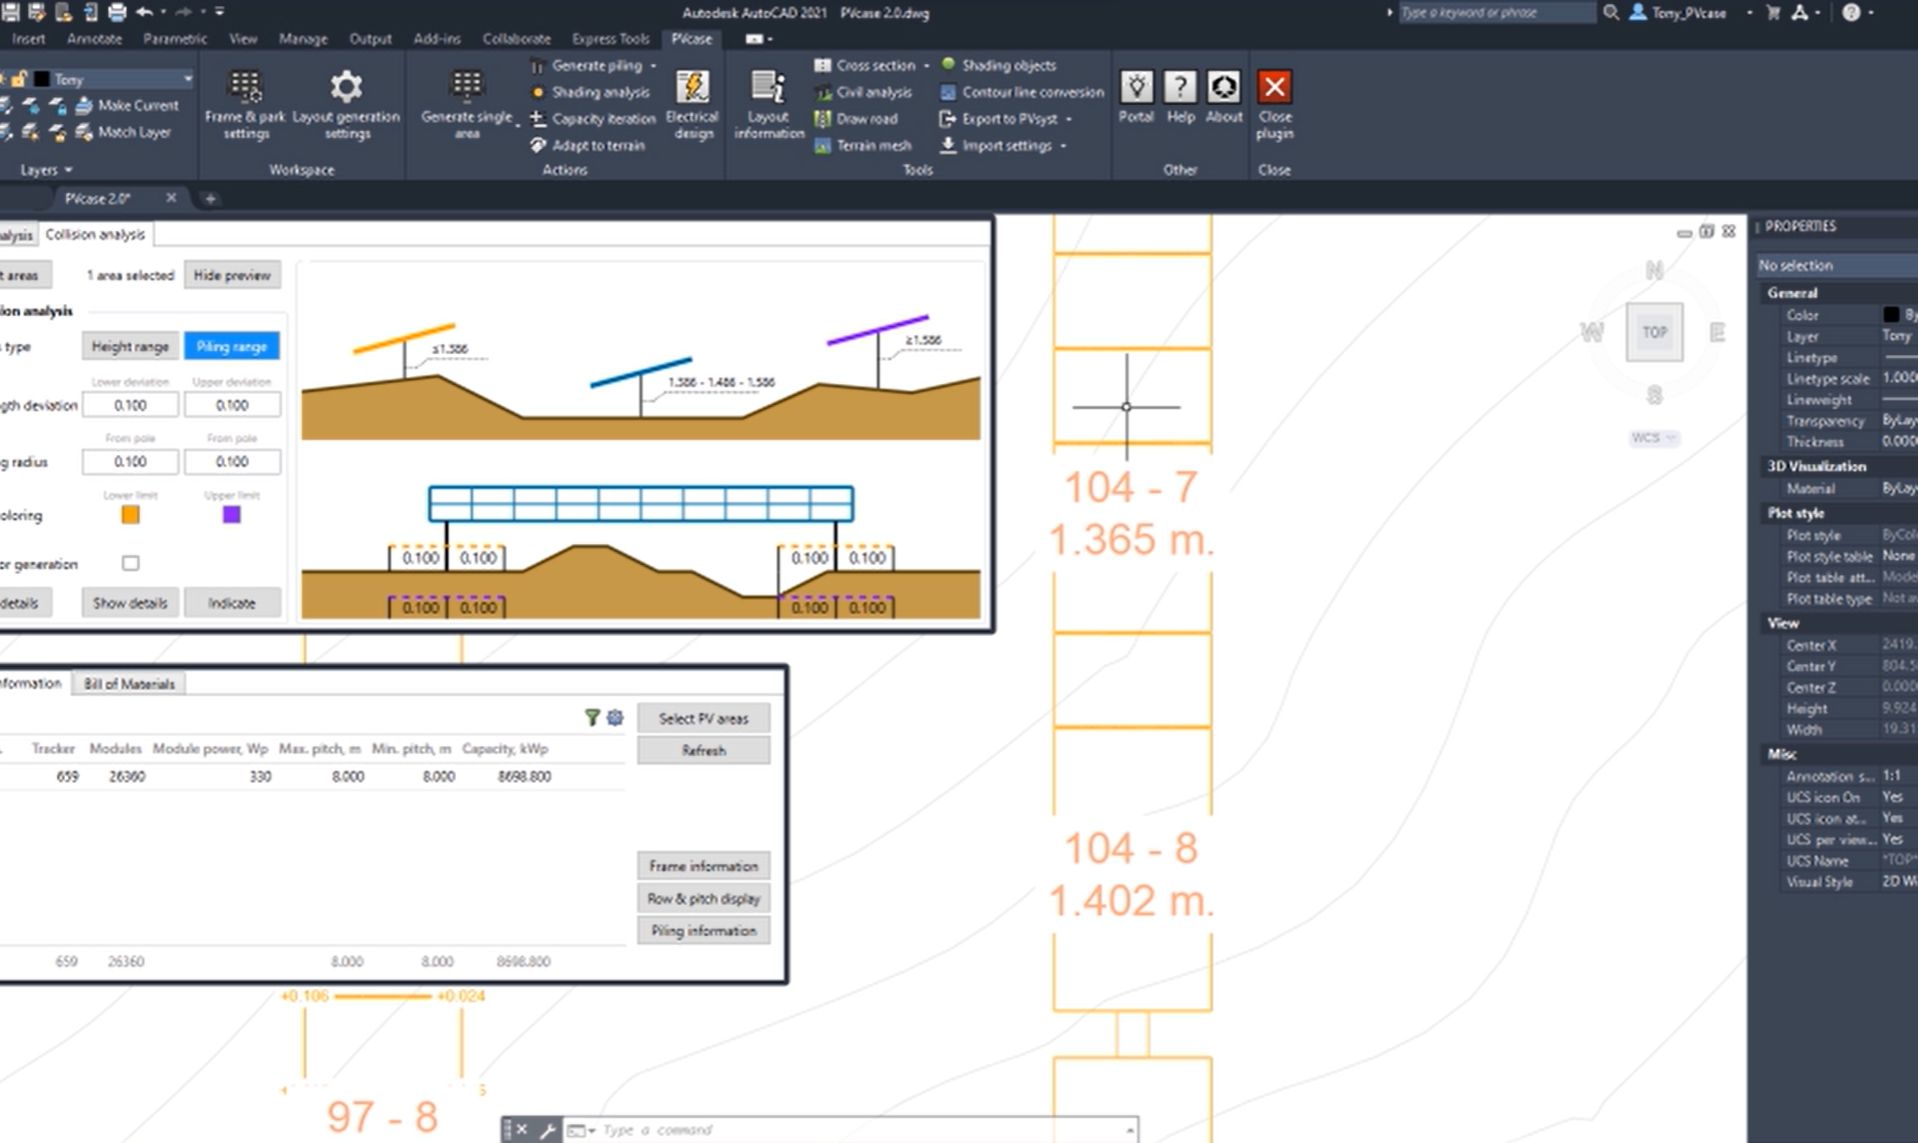Switch to the Bill of Materials tab
The image size is (1918, 1143).
(127, 683)
